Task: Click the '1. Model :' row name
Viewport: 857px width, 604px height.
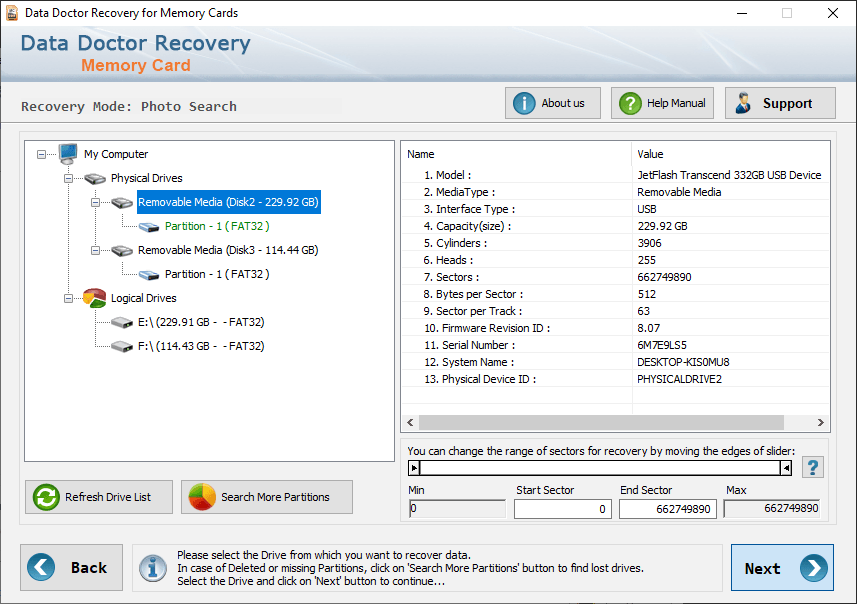Action: click(x=448, y=175)
